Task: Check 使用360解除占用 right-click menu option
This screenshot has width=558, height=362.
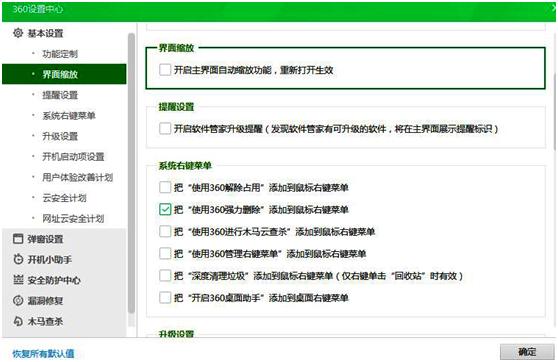Action: coord(165,187)
